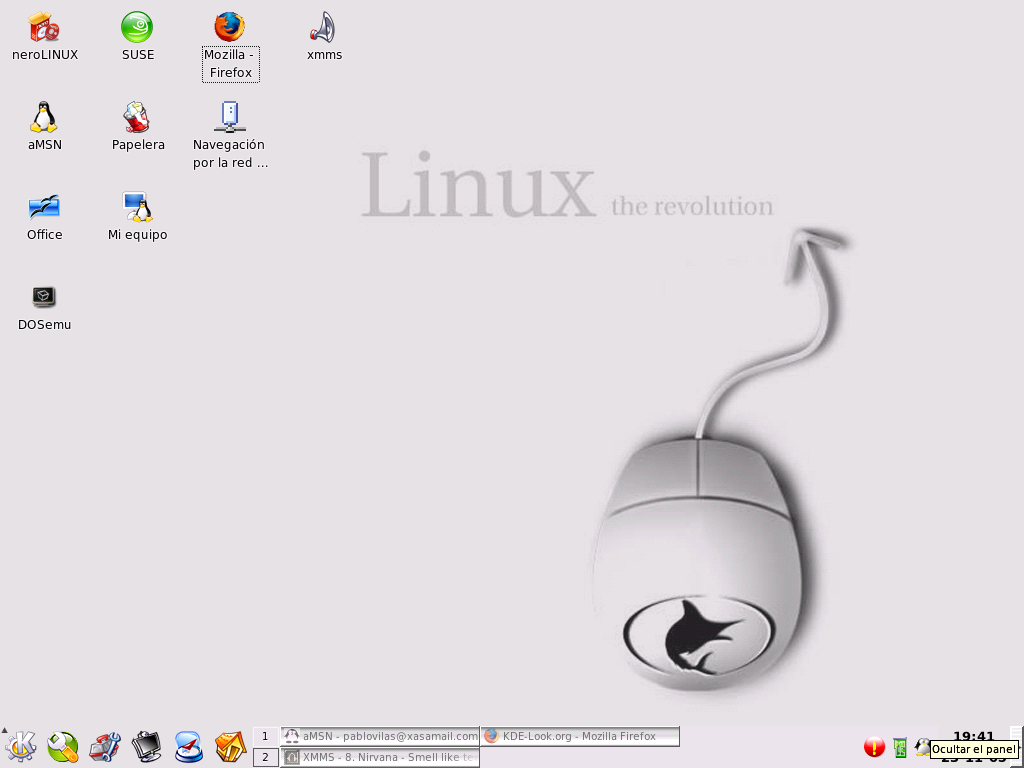This screenshot has height=768, width=1024.
Task: Click the red exclamation tray icon
Action: [874, 746]
